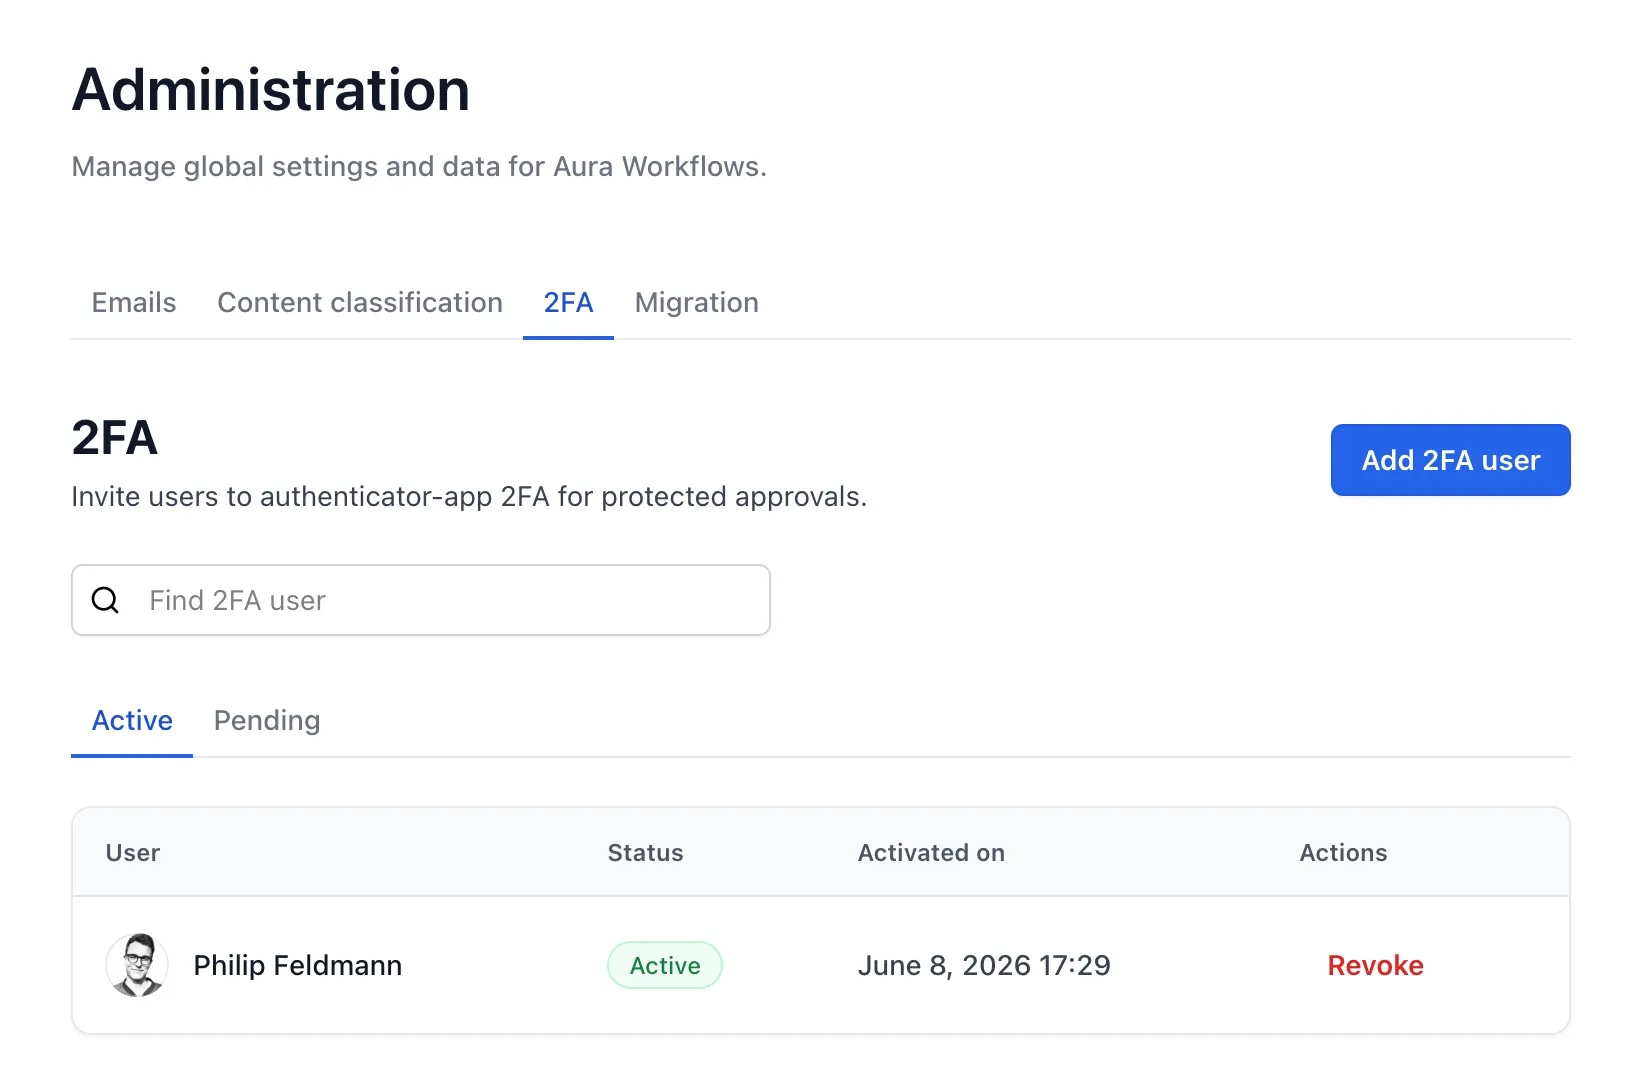Click the green Active status badge
This screenshot has width=1634, height=1088.
click(665, 965)
